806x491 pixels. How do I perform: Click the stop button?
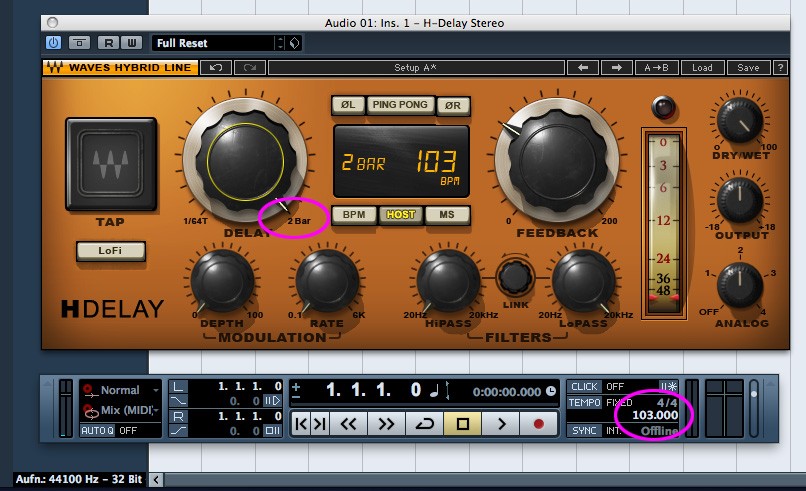[x=463, y=424]
